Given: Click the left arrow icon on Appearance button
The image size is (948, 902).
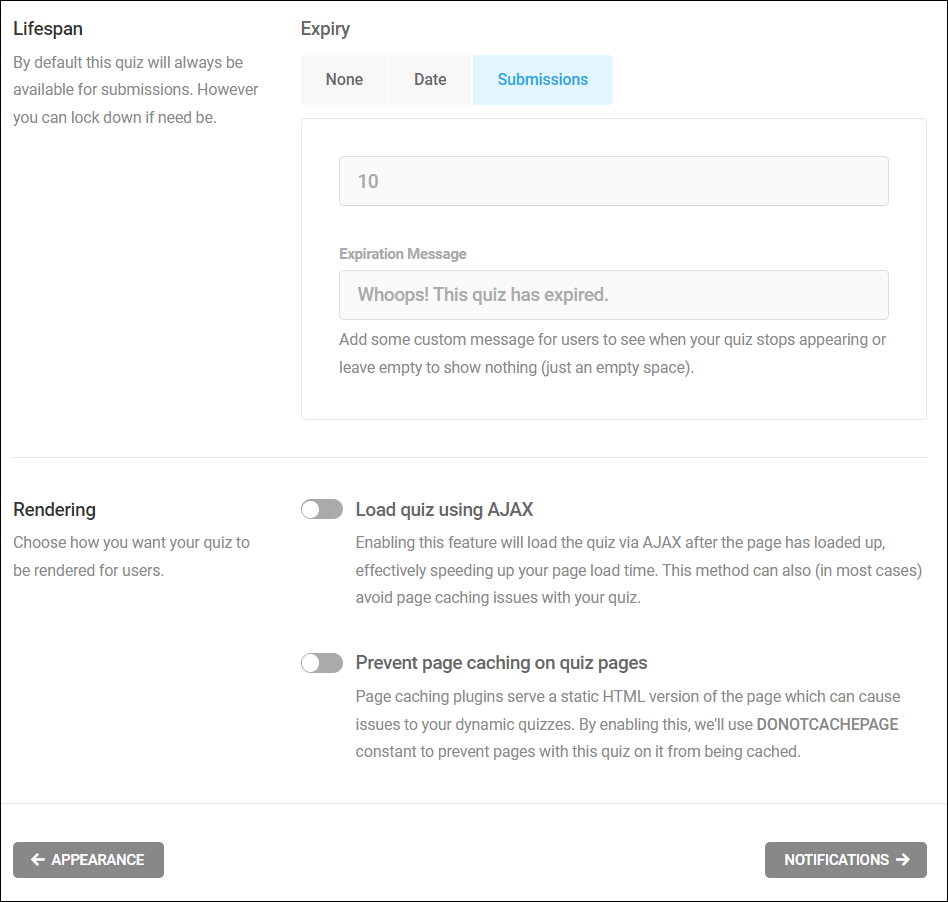Looking at the screenshot, I should pyautogui.click(x=37, y=860).
